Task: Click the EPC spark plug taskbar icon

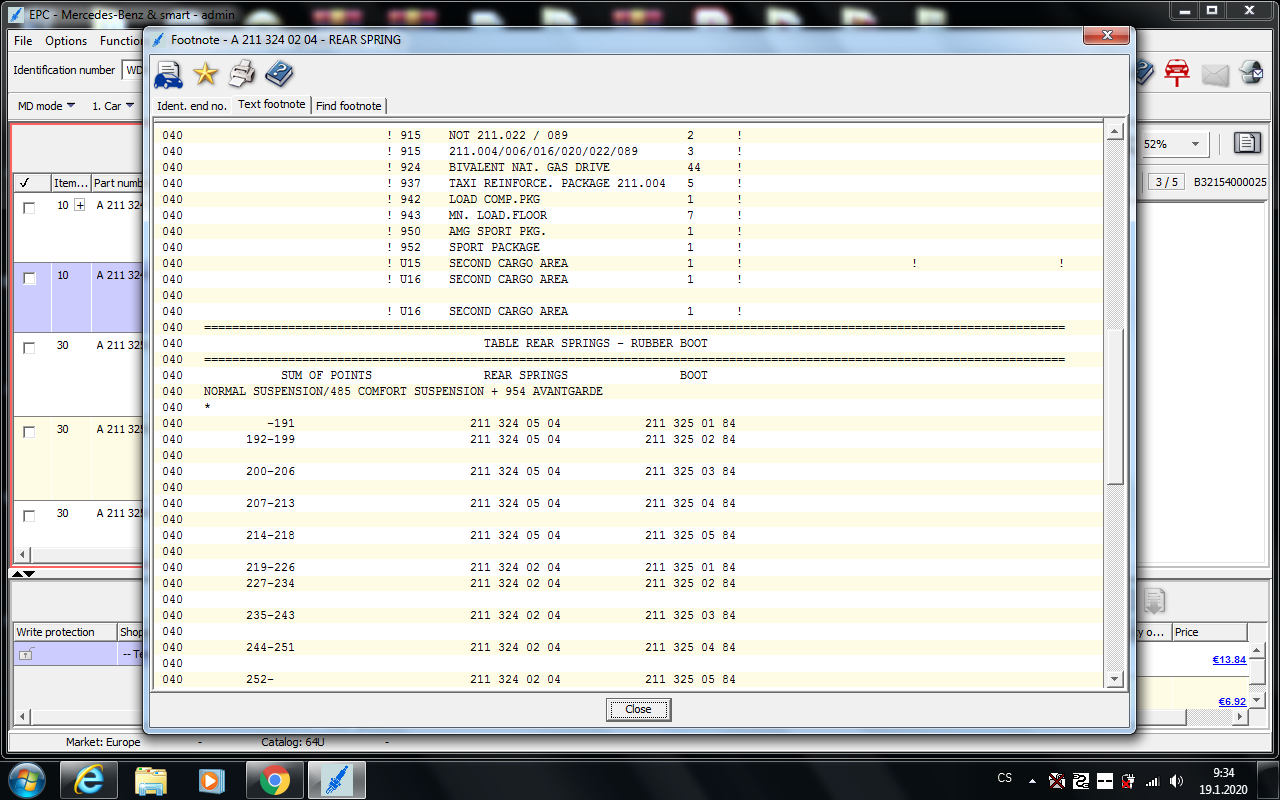Action: (x=337, y=780)
